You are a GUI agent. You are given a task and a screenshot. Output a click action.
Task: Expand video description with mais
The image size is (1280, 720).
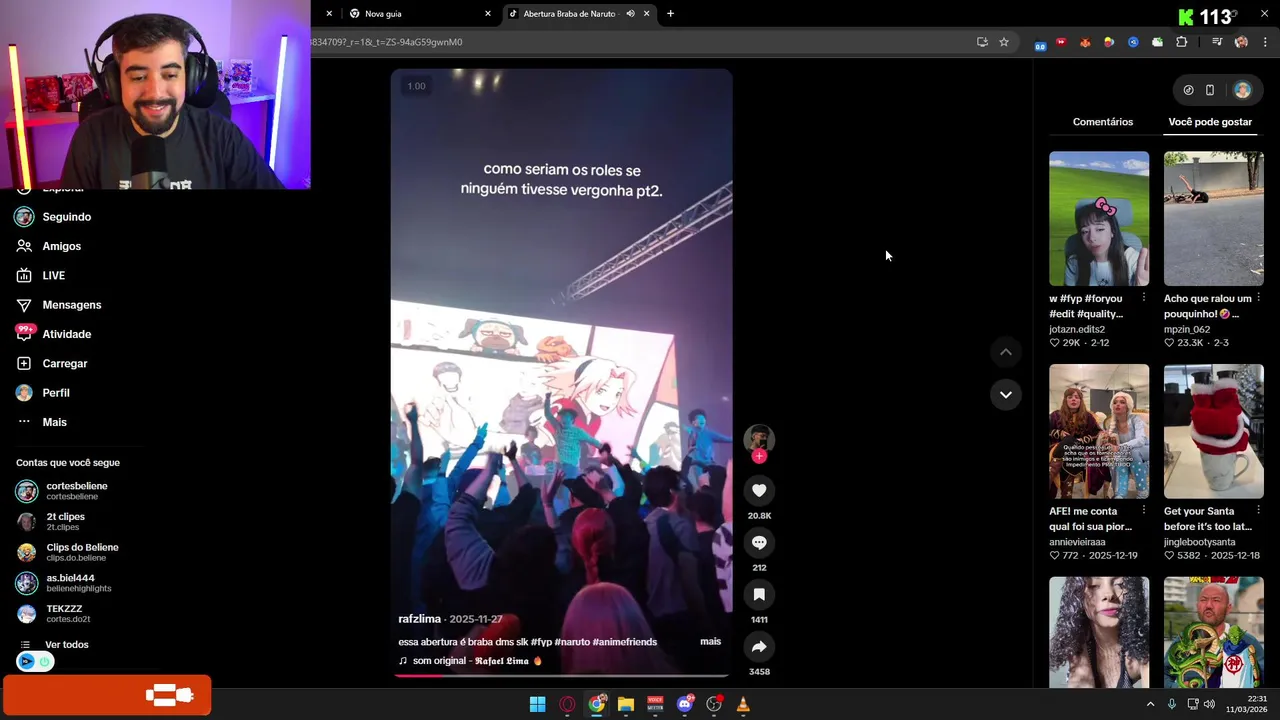tap(710, 641)
